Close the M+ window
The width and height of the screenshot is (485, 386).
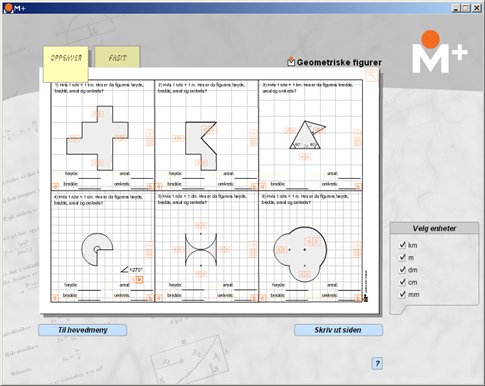point(477,8)
